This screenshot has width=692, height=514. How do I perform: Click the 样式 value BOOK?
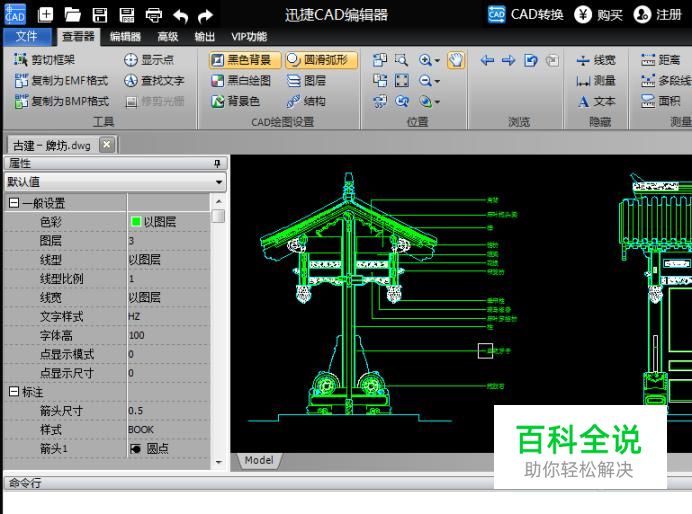click(x=169, y=429)
